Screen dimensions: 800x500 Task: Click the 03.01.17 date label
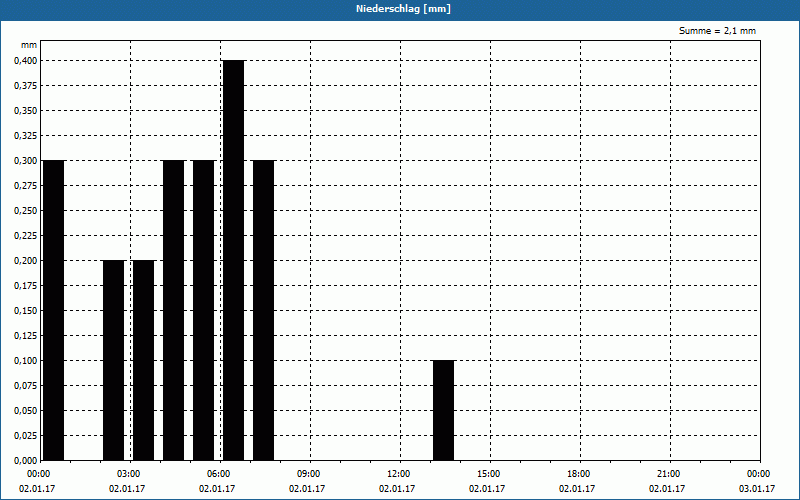pyautogui.click(x=757, y=489)
